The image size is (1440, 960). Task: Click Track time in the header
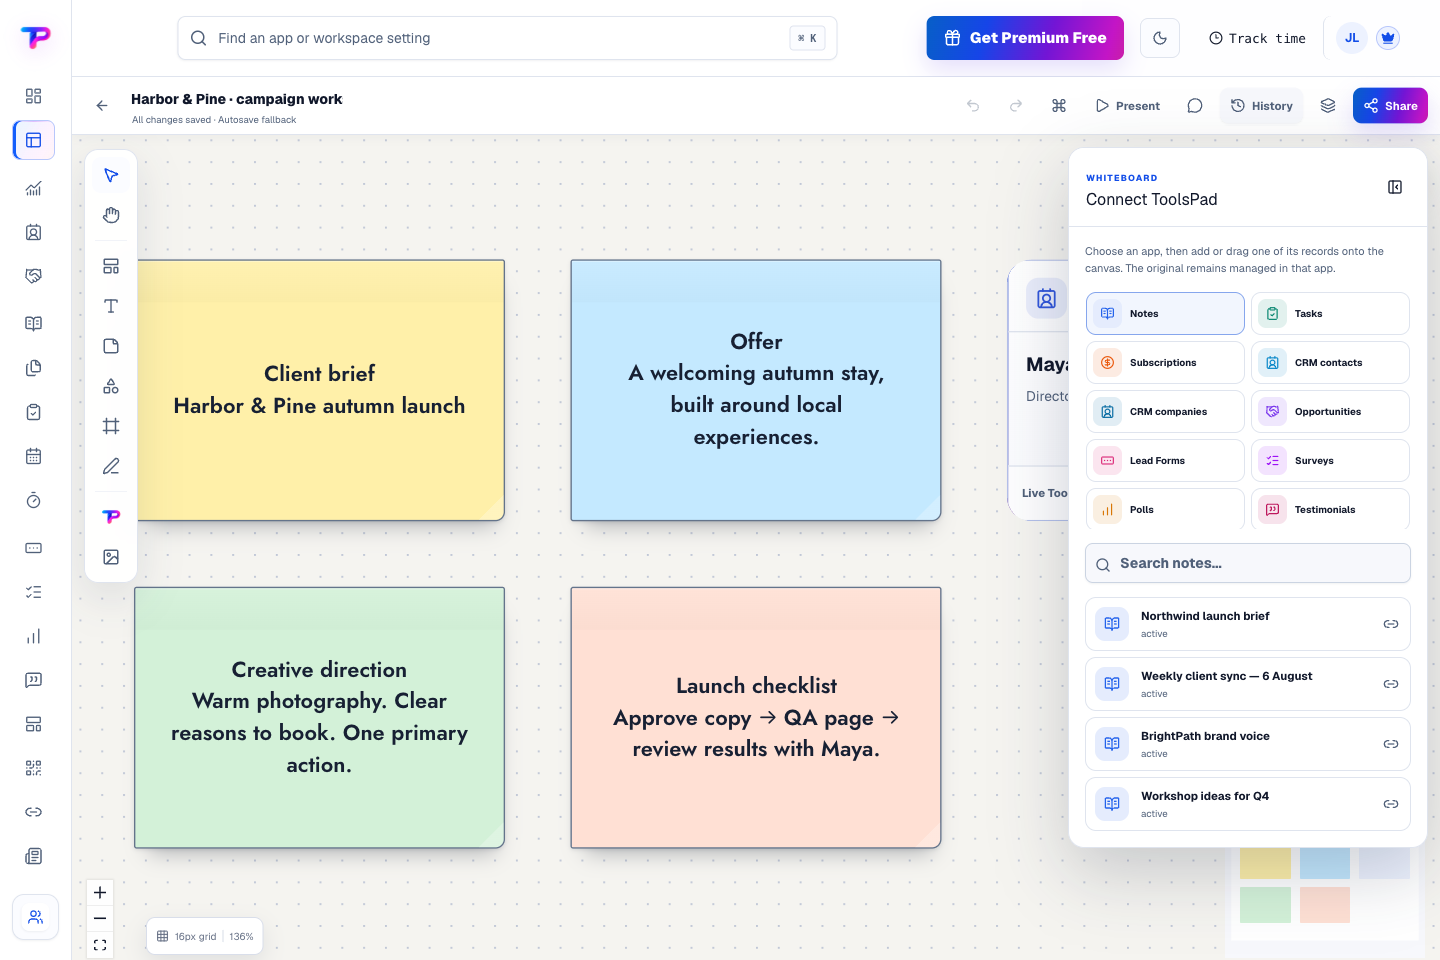1257,38
